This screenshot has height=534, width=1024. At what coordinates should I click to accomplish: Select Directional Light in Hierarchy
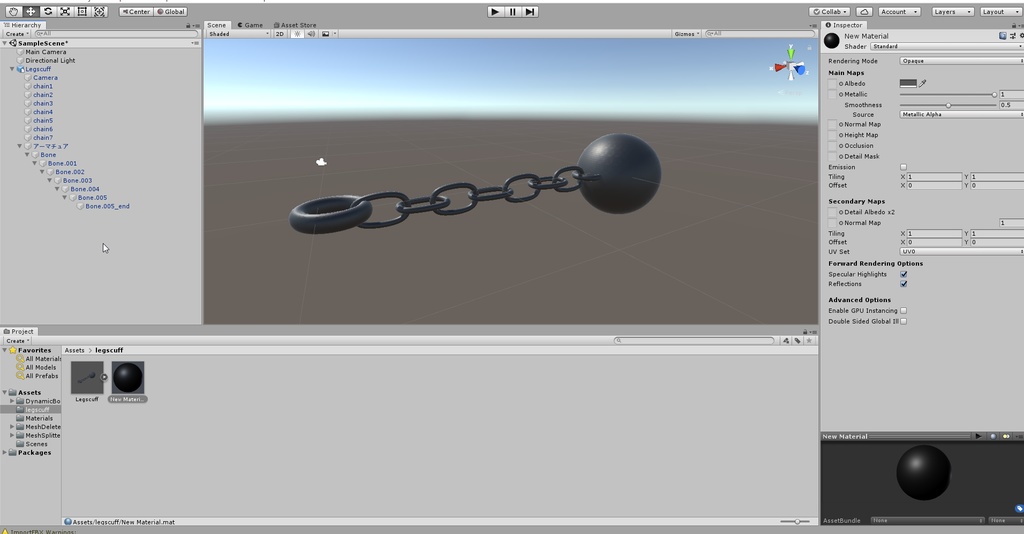click(50, 60)
